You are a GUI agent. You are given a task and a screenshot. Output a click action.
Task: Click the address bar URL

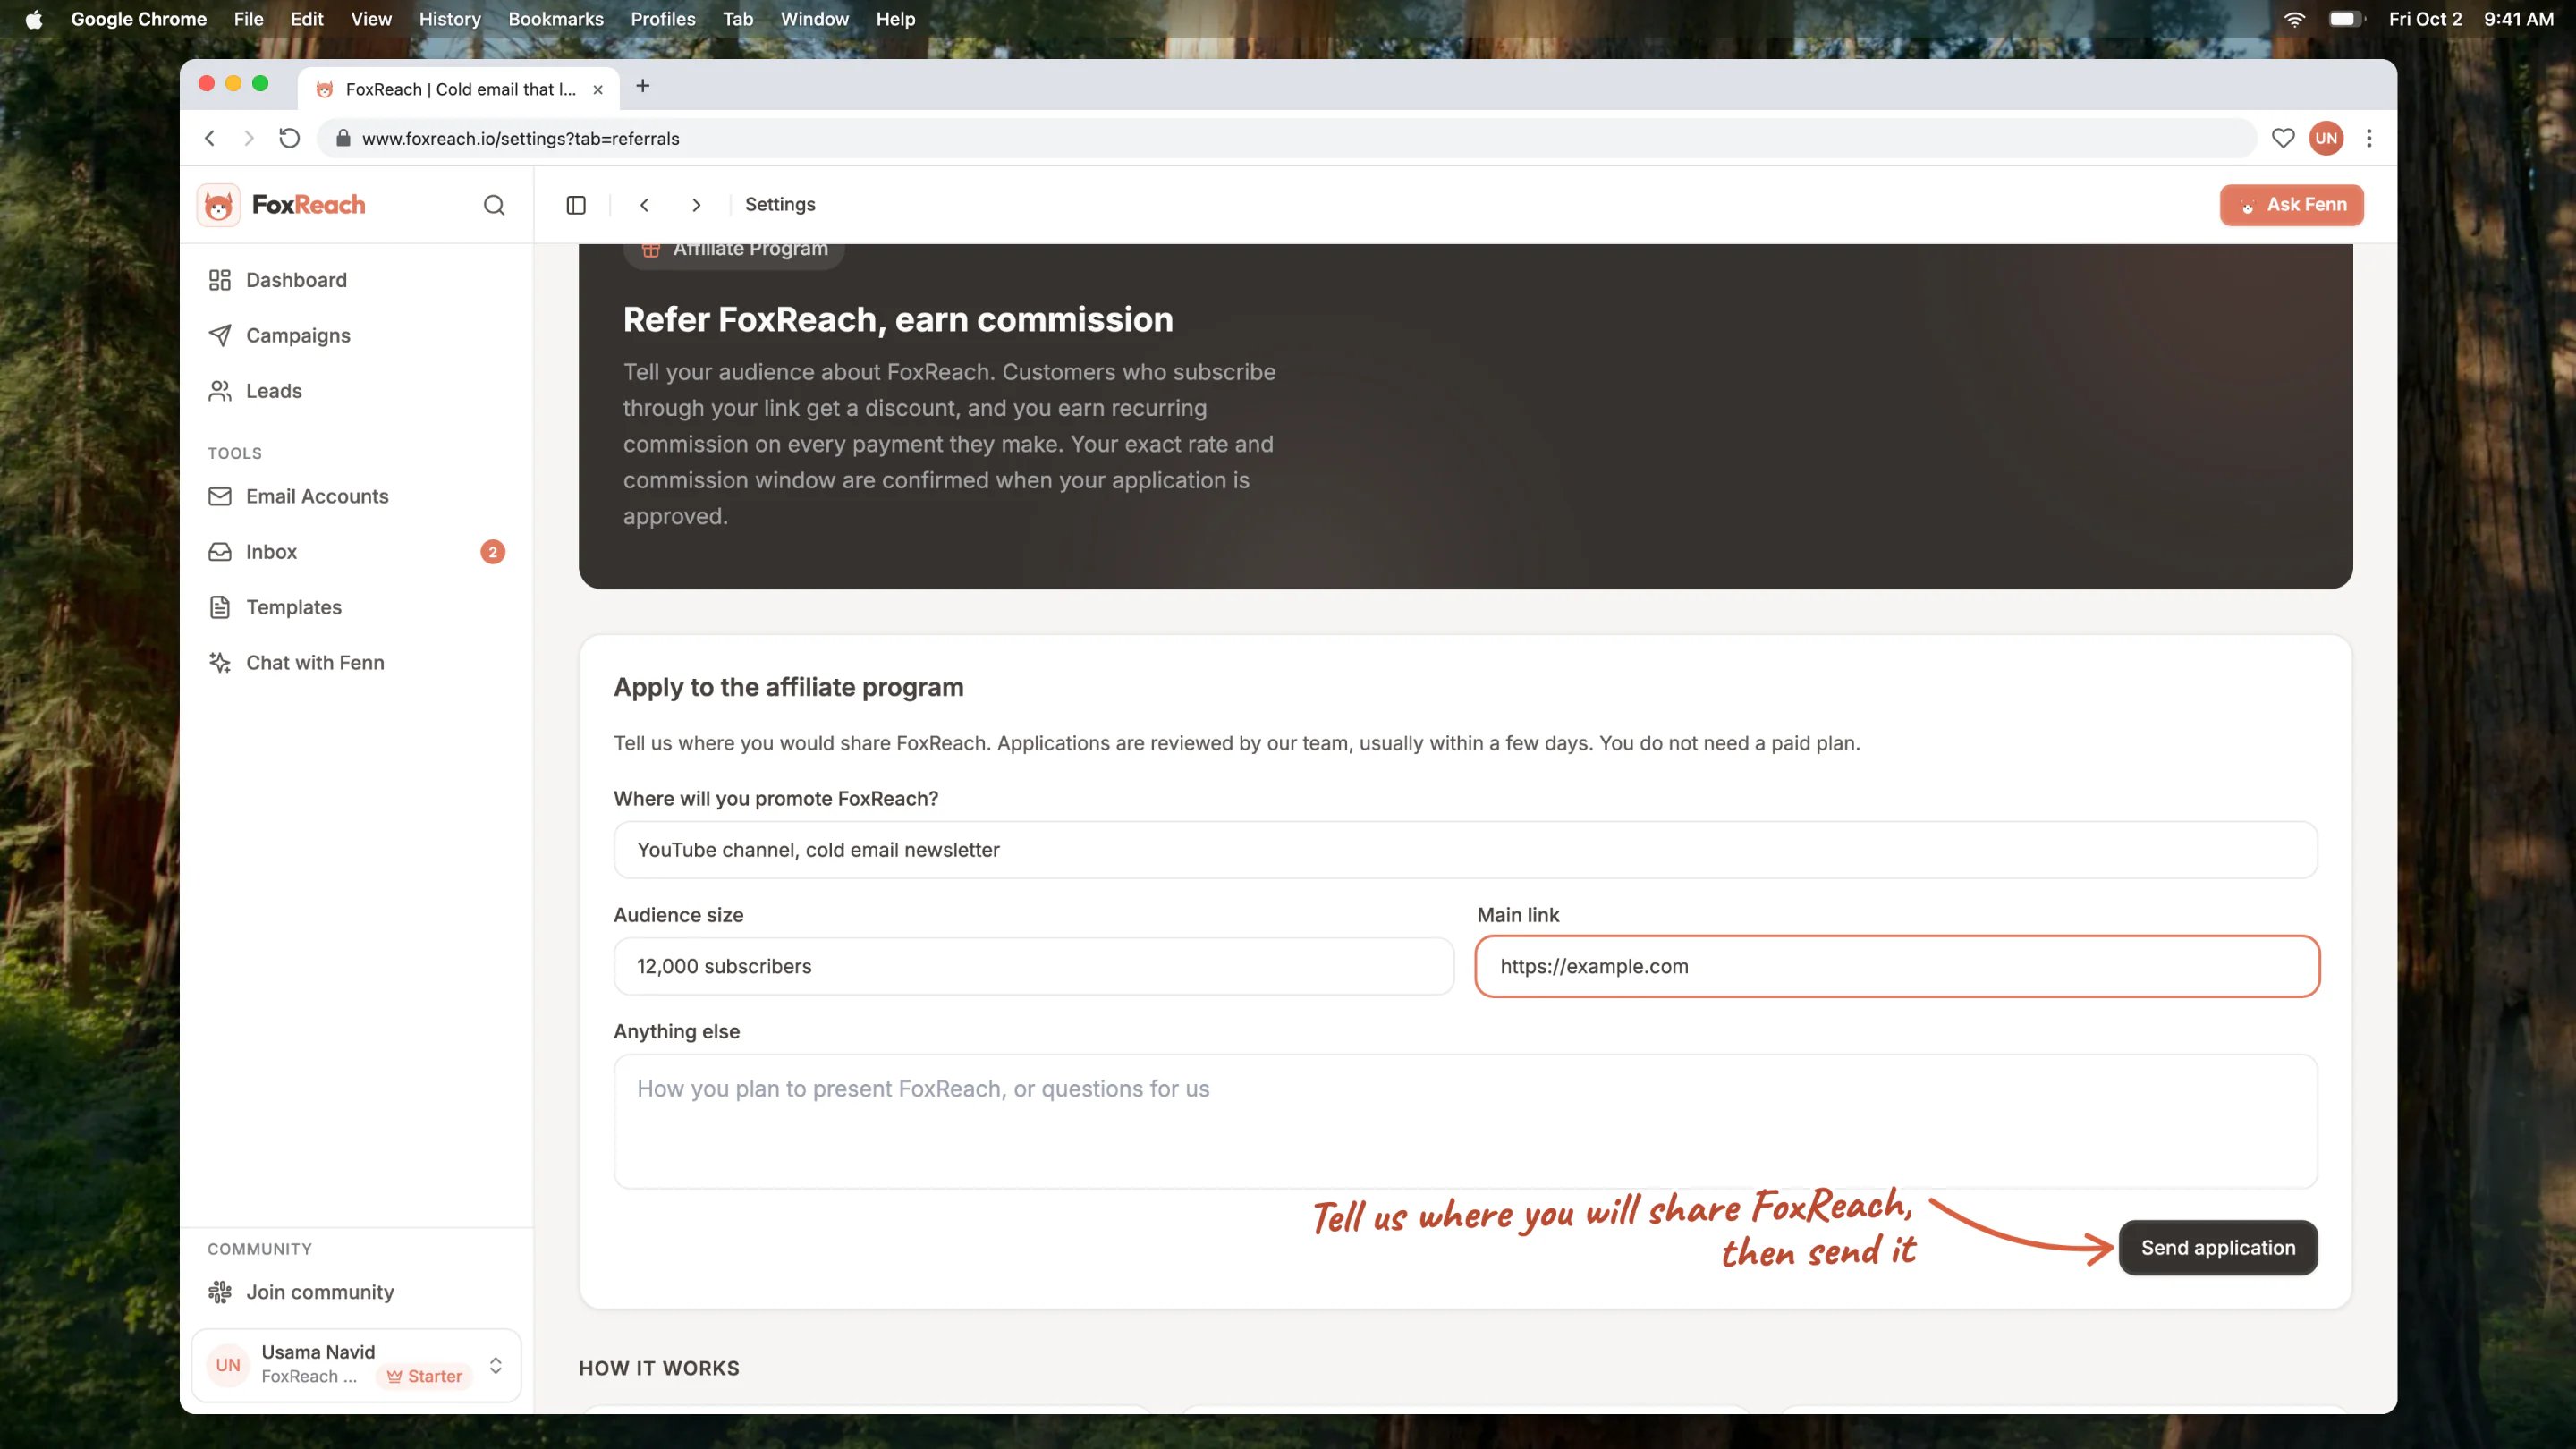[520, 138]
